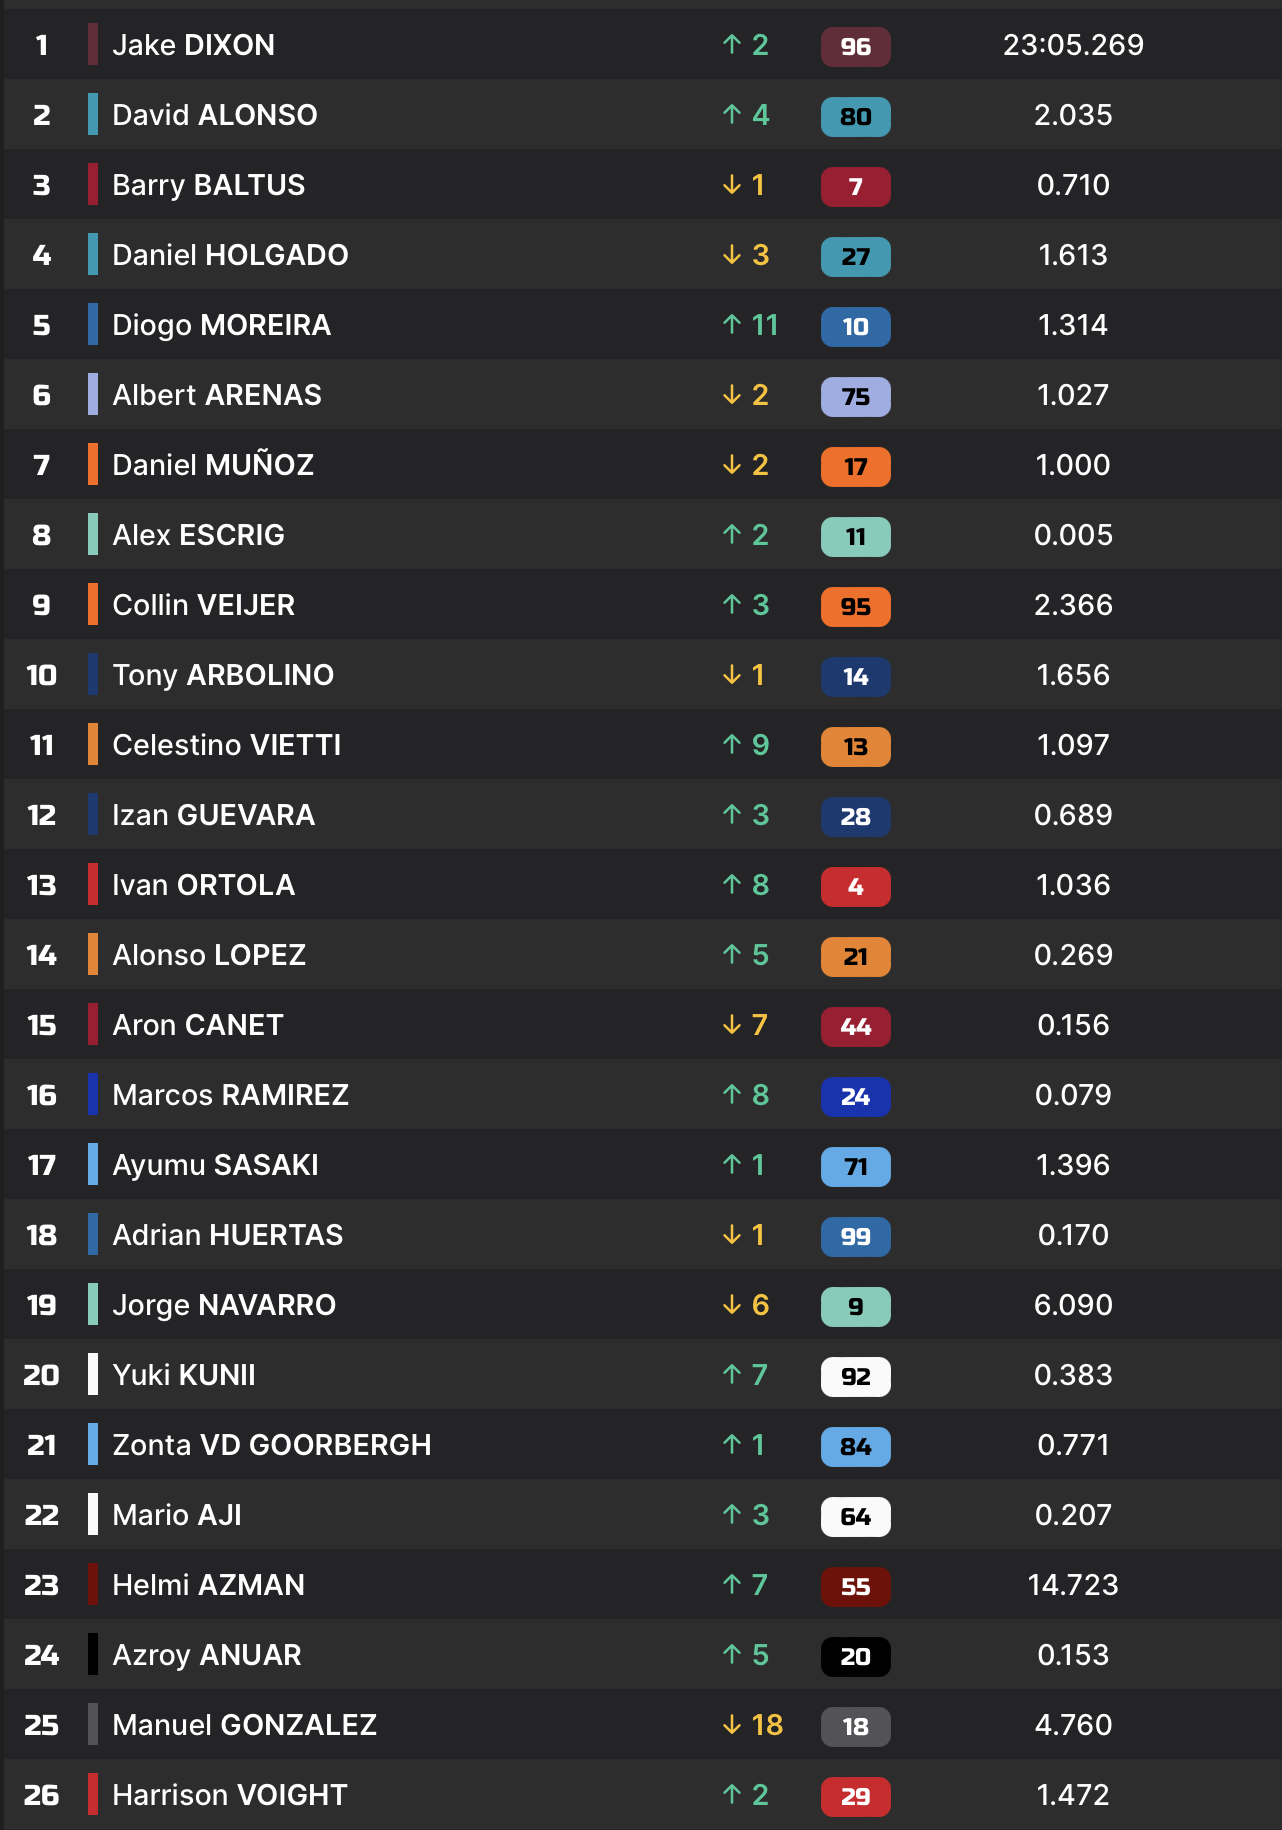
Task: Click Barry Baltus's red number 7 badge
Action: [855, 186]
